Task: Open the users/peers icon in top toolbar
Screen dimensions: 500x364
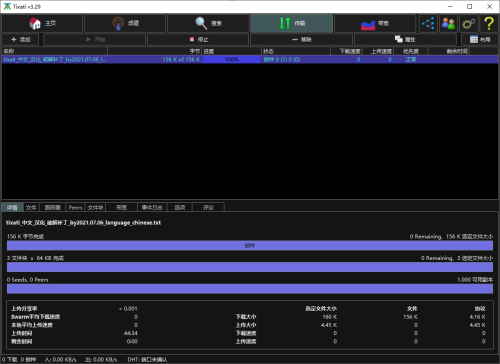Action: click(448, 23)
